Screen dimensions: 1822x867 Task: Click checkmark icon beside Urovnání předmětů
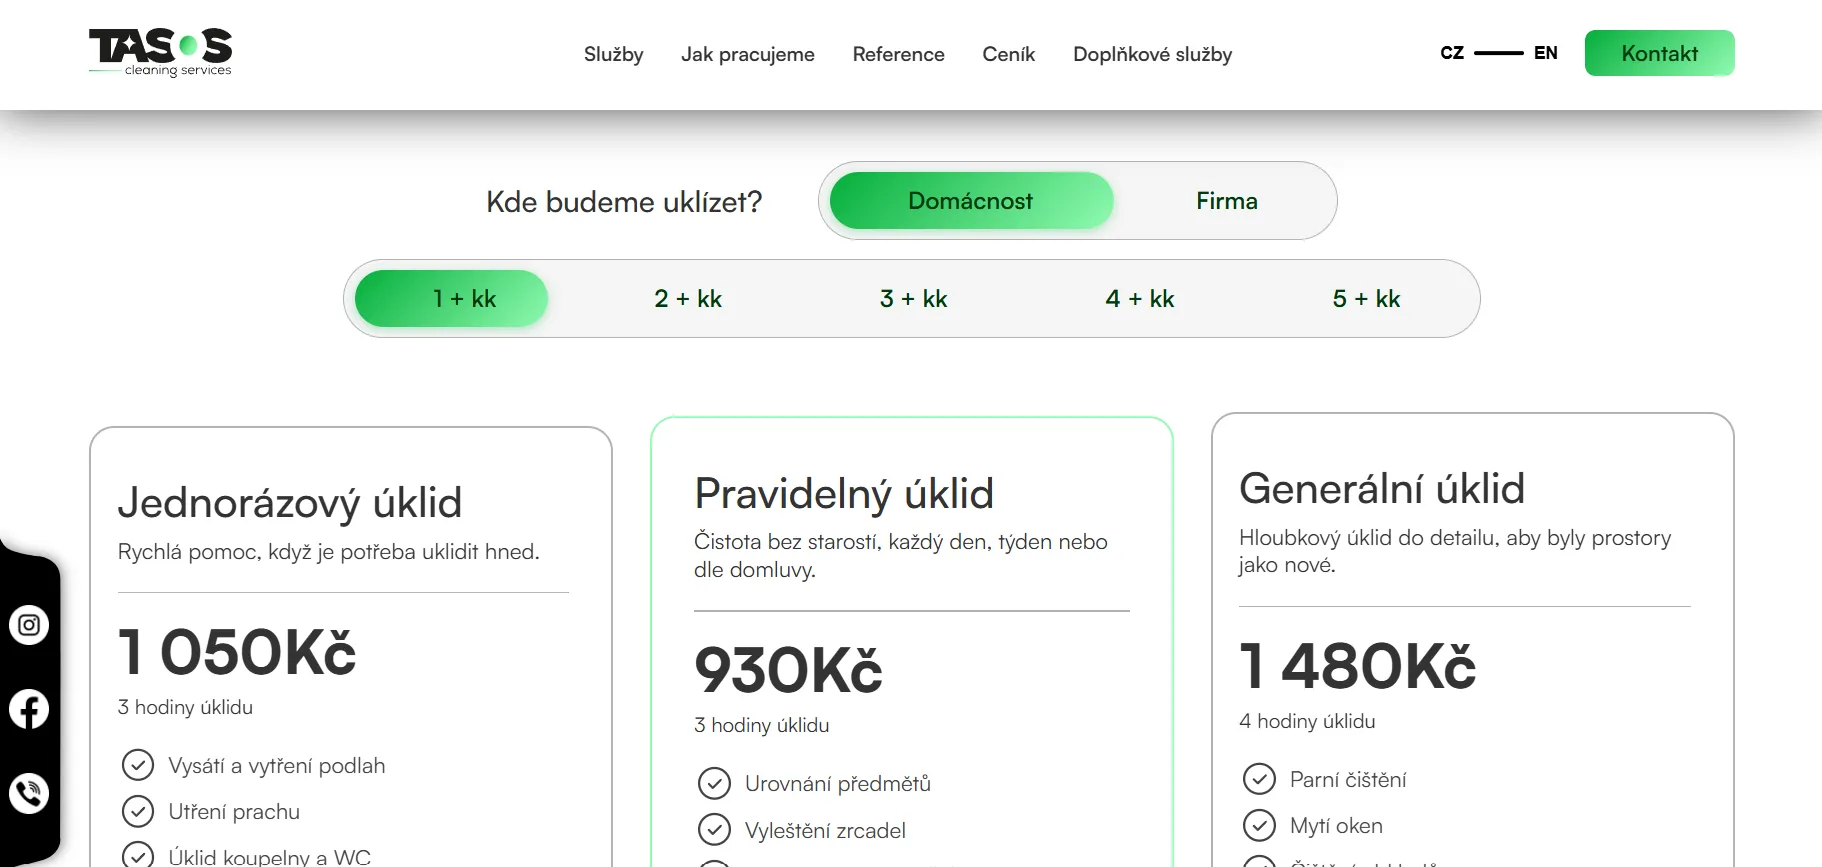click(714, 783)
